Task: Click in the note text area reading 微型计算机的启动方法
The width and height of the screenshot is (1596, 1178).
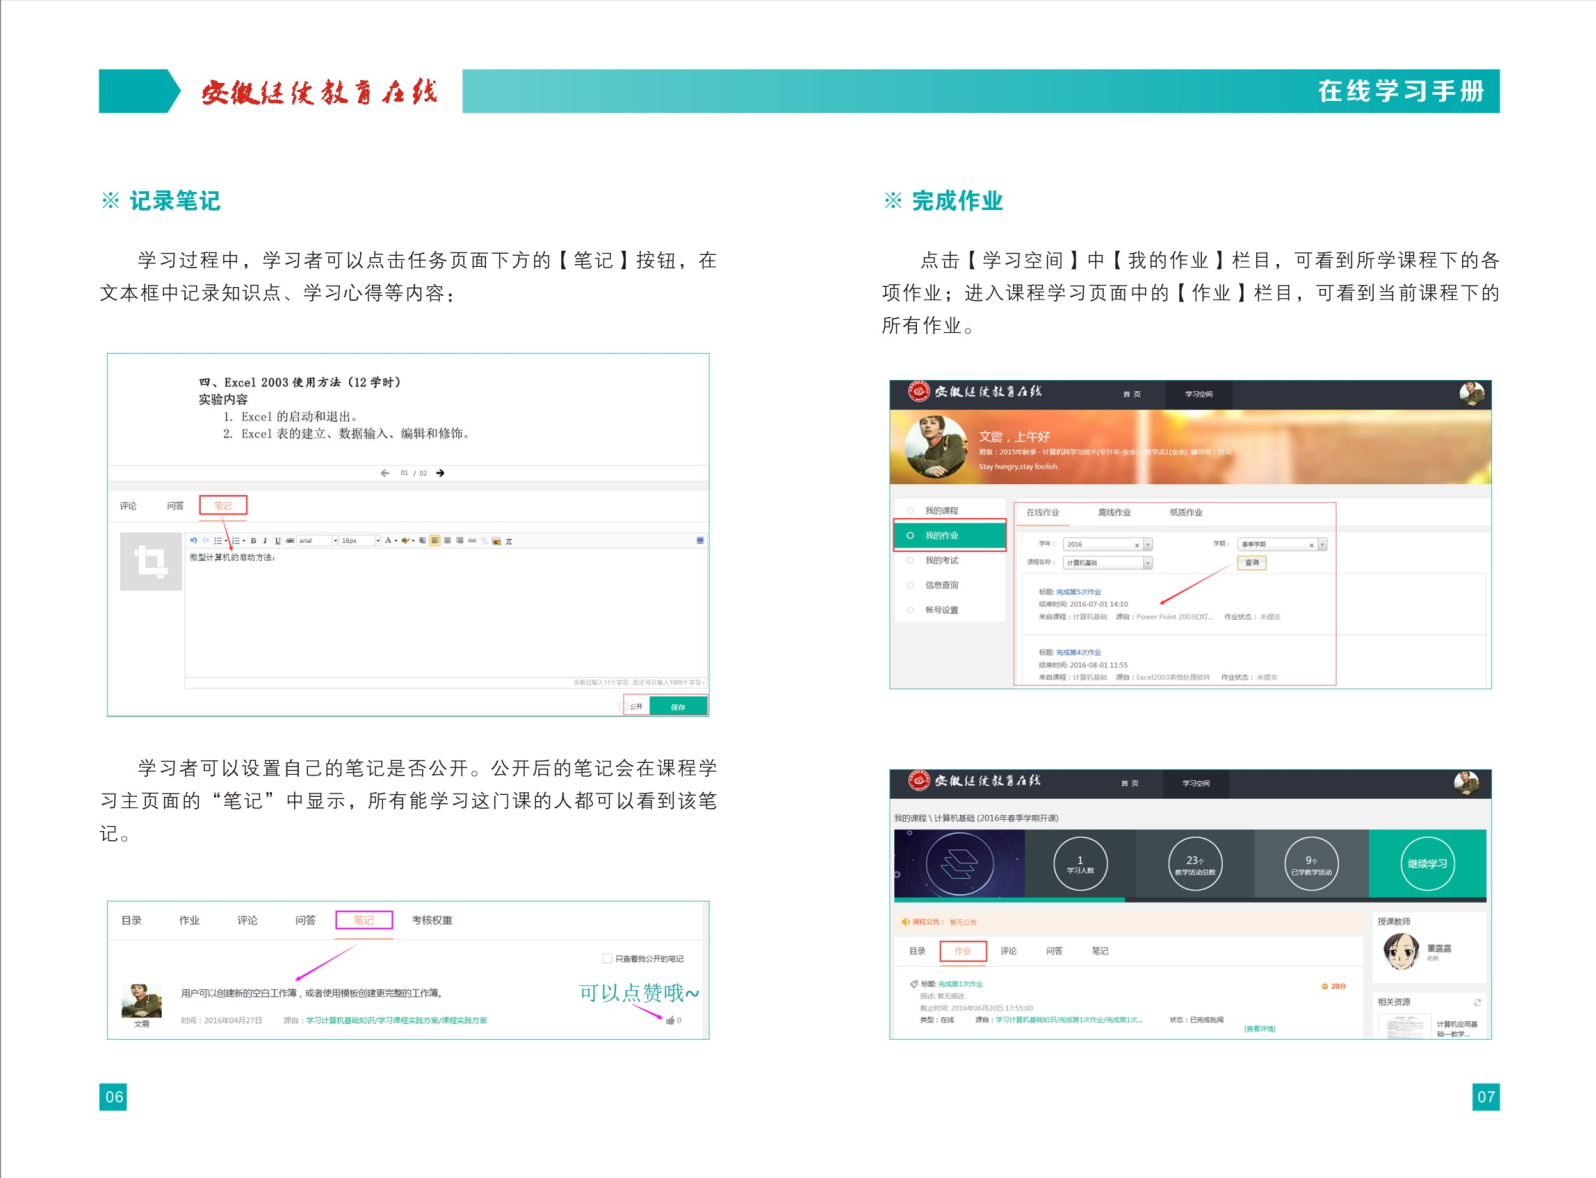Action: coord(445,613)
